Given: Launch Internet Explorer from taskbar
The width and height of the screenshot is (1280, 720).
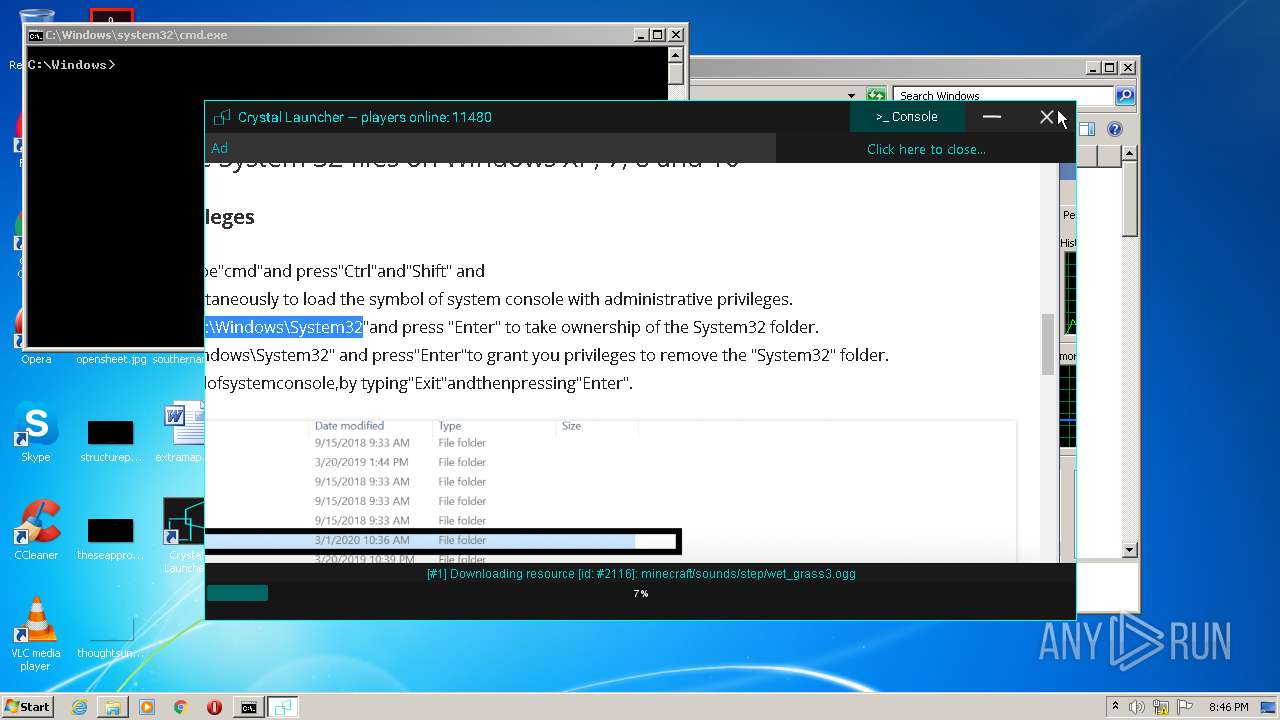Looking at the screenshot, I should point(79,707).
